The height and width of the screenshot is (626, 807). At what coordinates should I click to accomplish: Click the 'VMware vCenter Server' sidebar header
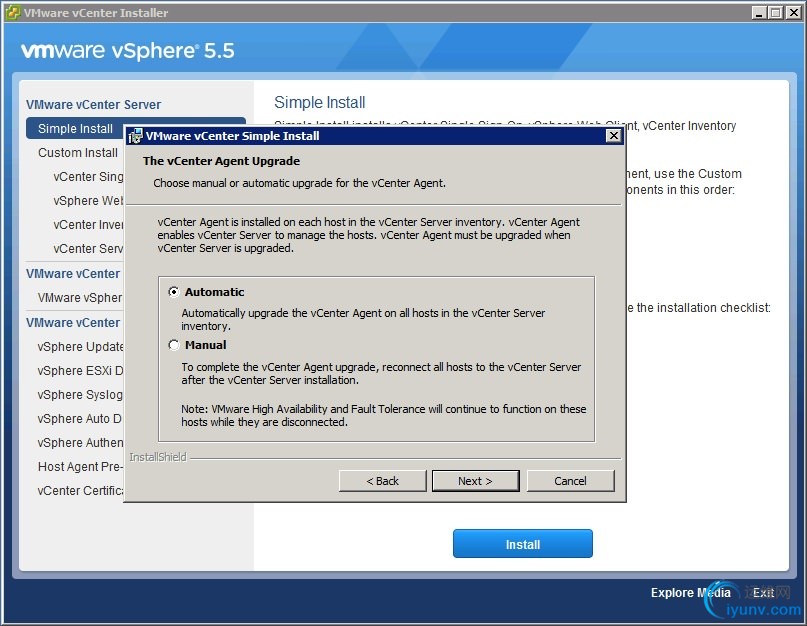coord(94,105)
